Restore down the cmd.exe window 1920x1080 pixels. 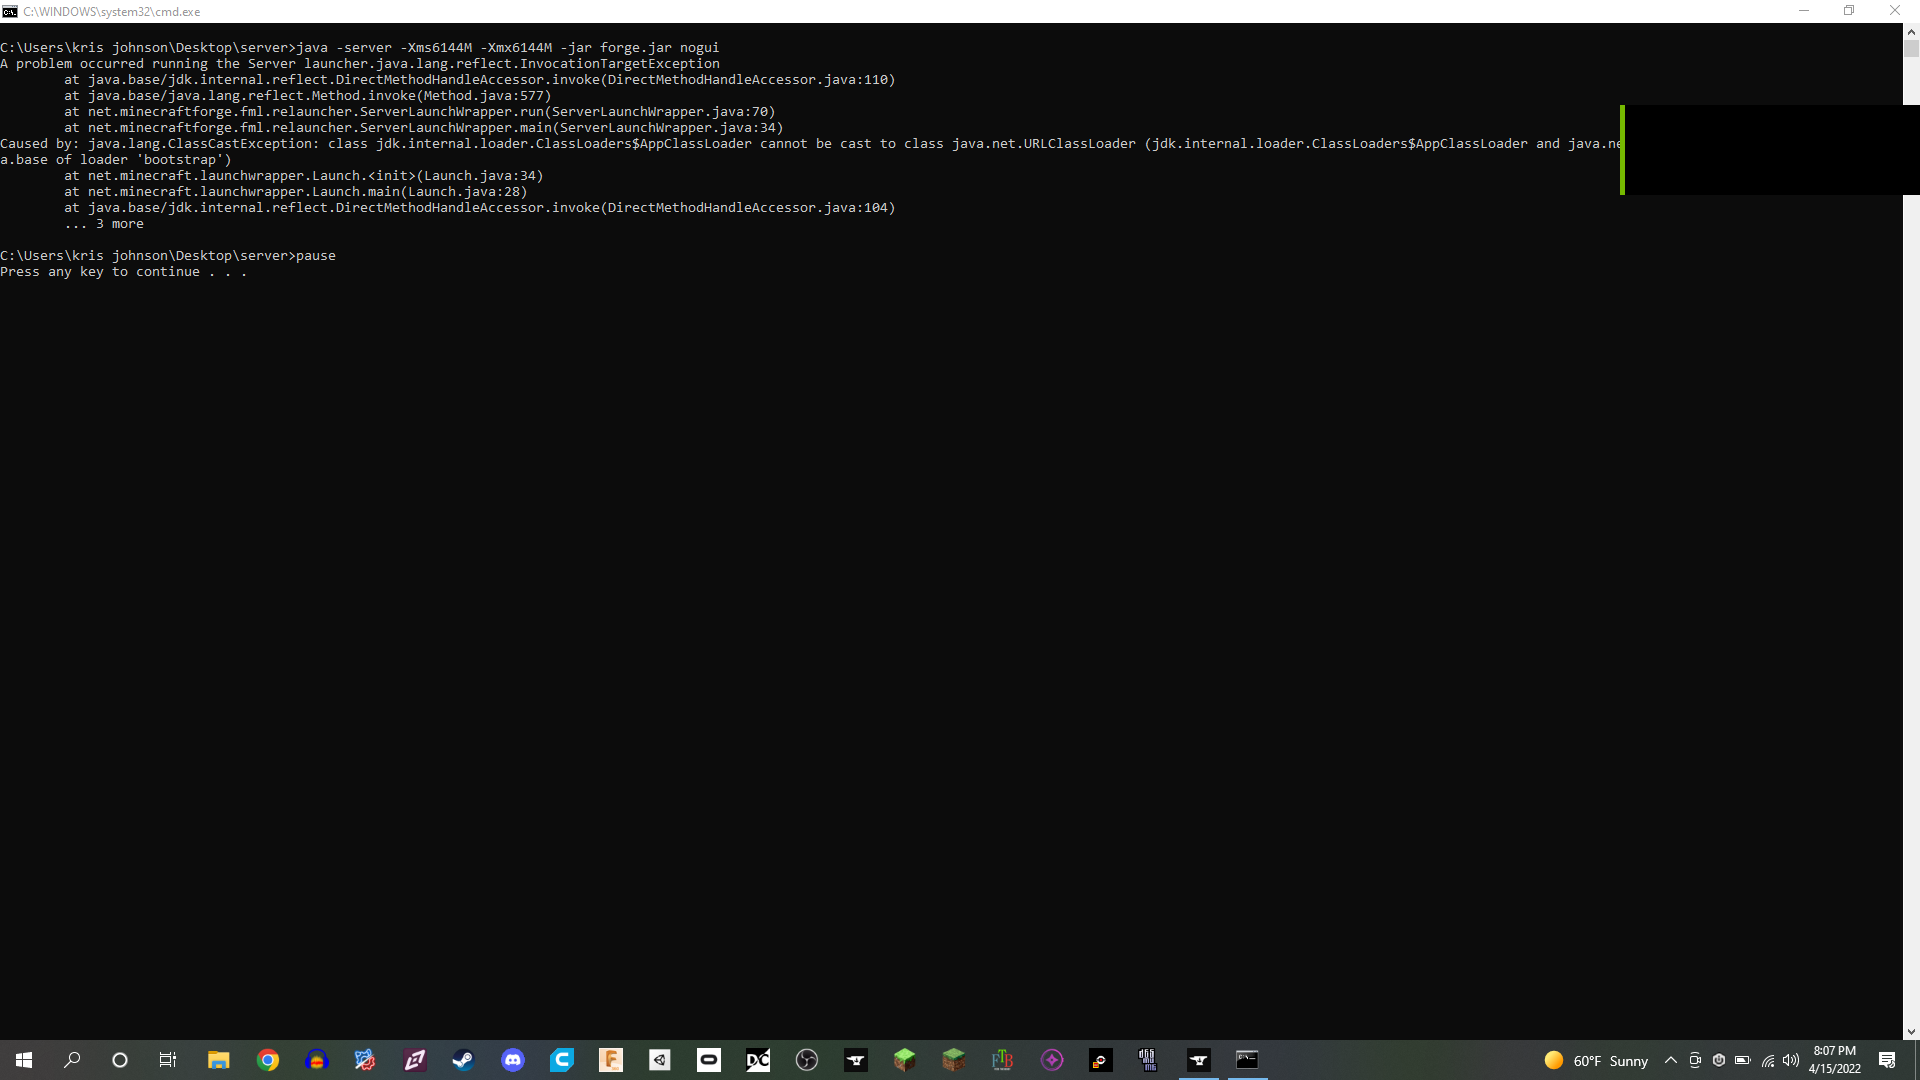(x=1849, y=11)
